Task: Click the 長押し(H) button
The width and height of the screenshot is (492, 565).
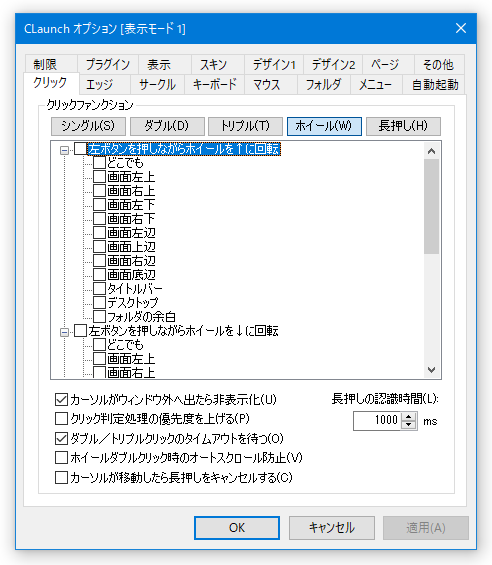Action: point(403,126)
